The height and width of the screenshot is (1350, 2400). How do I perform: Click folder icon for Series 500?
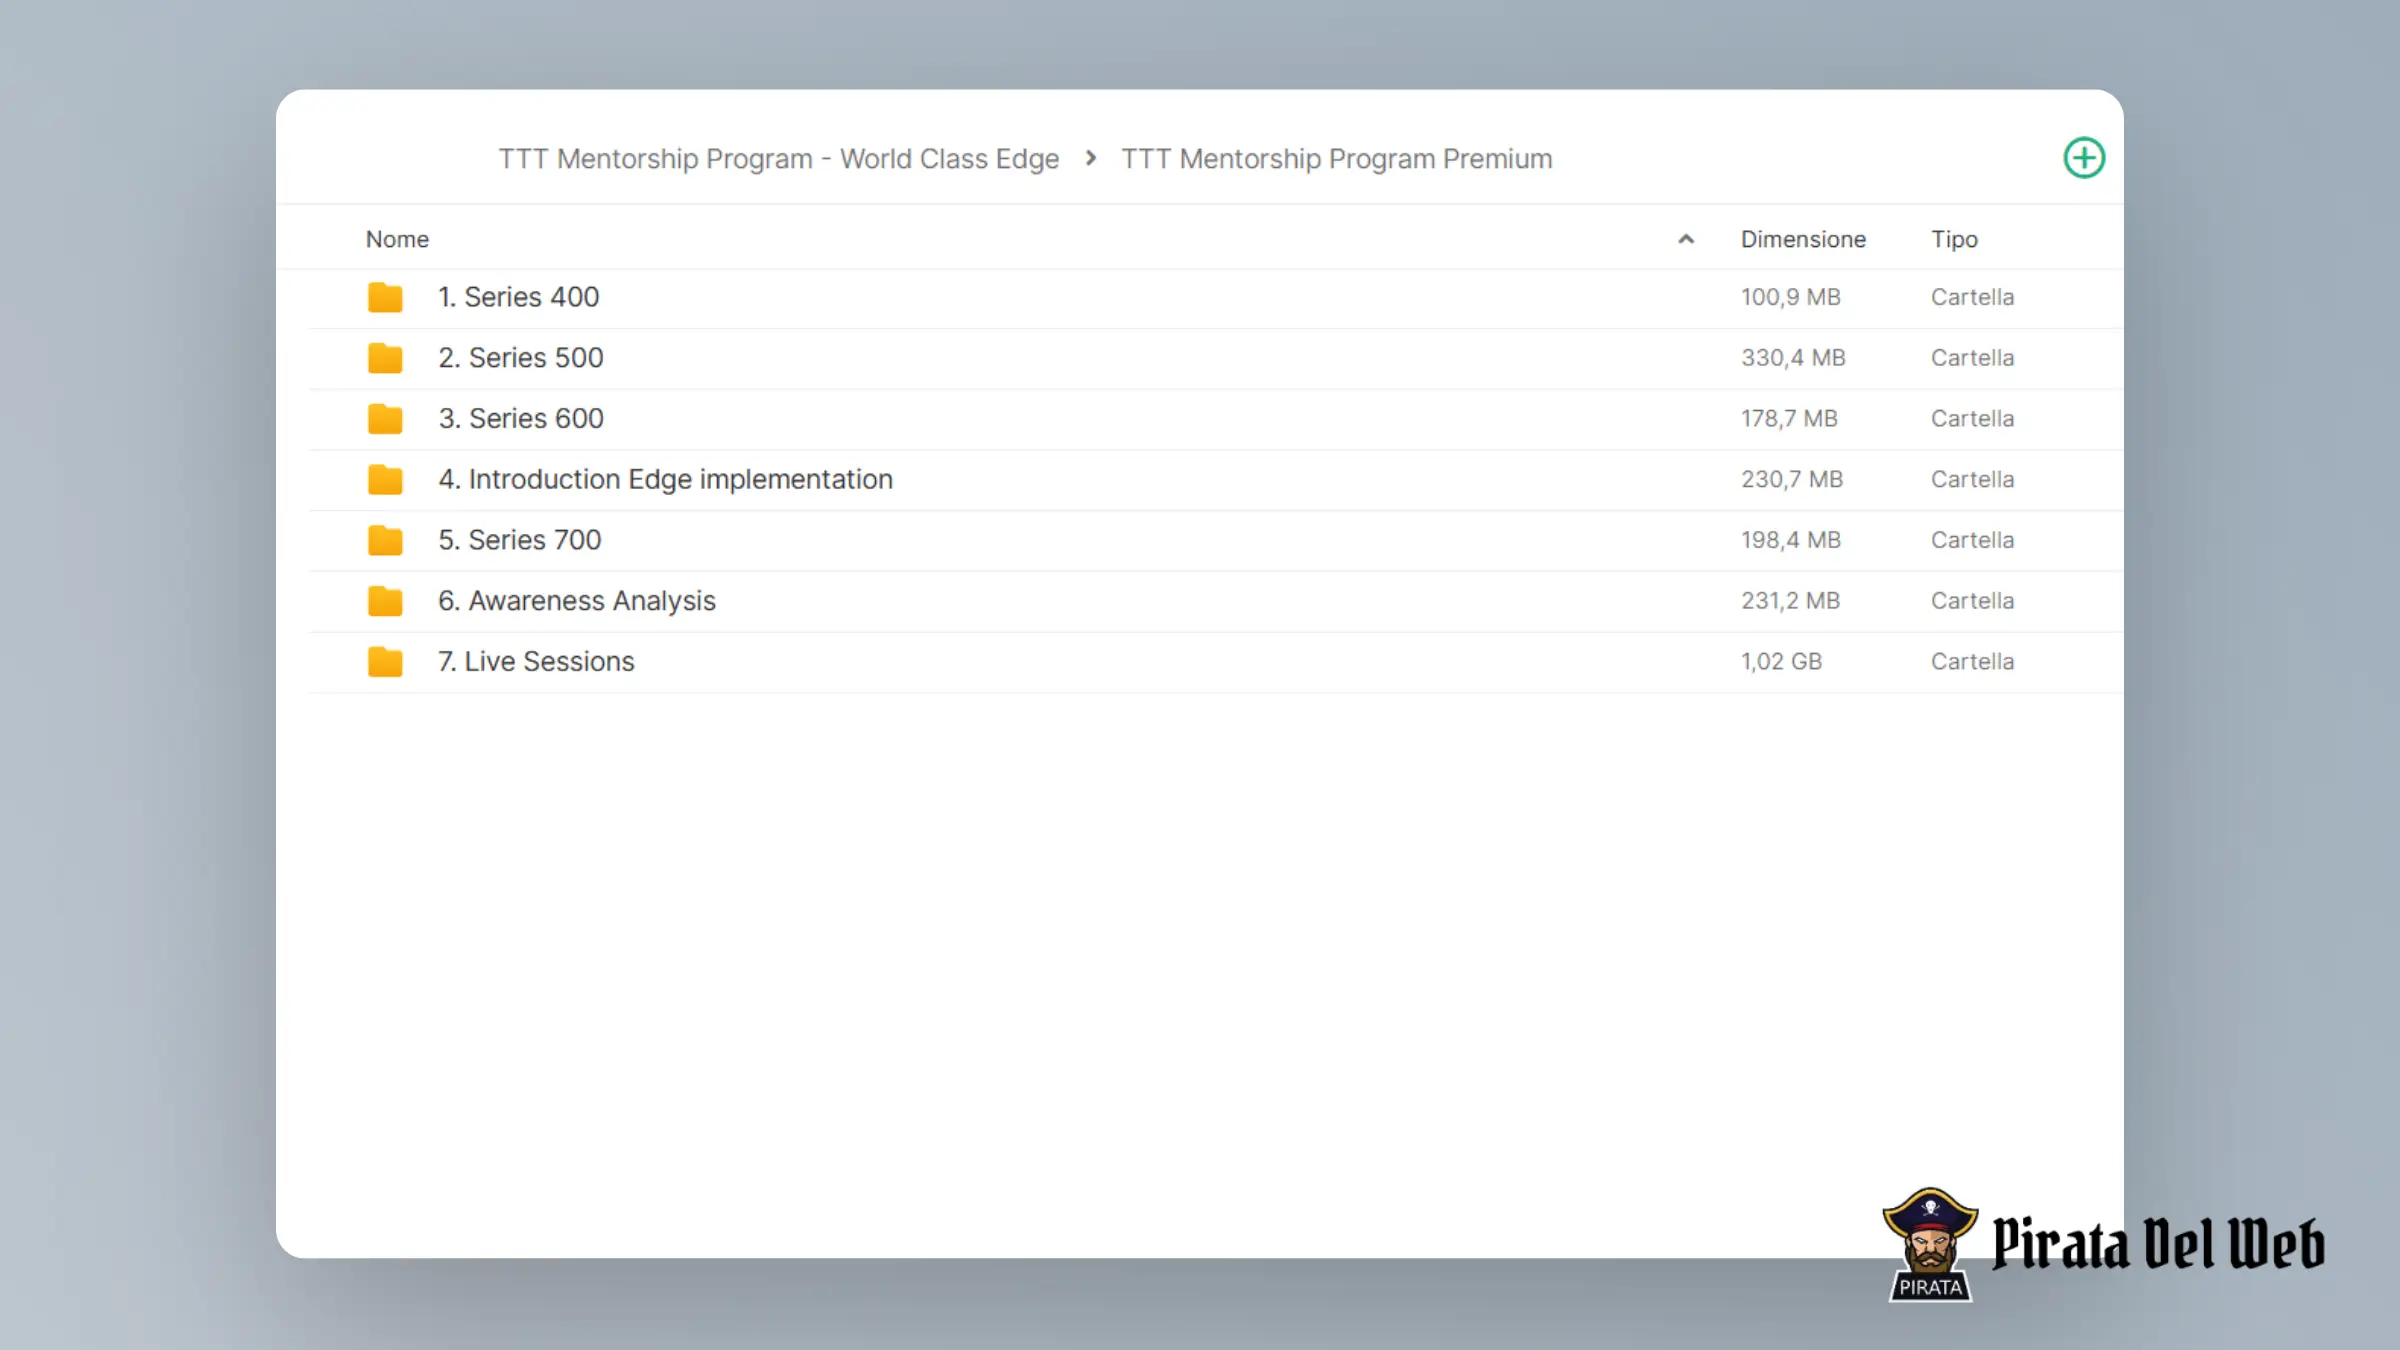[385, 358]
